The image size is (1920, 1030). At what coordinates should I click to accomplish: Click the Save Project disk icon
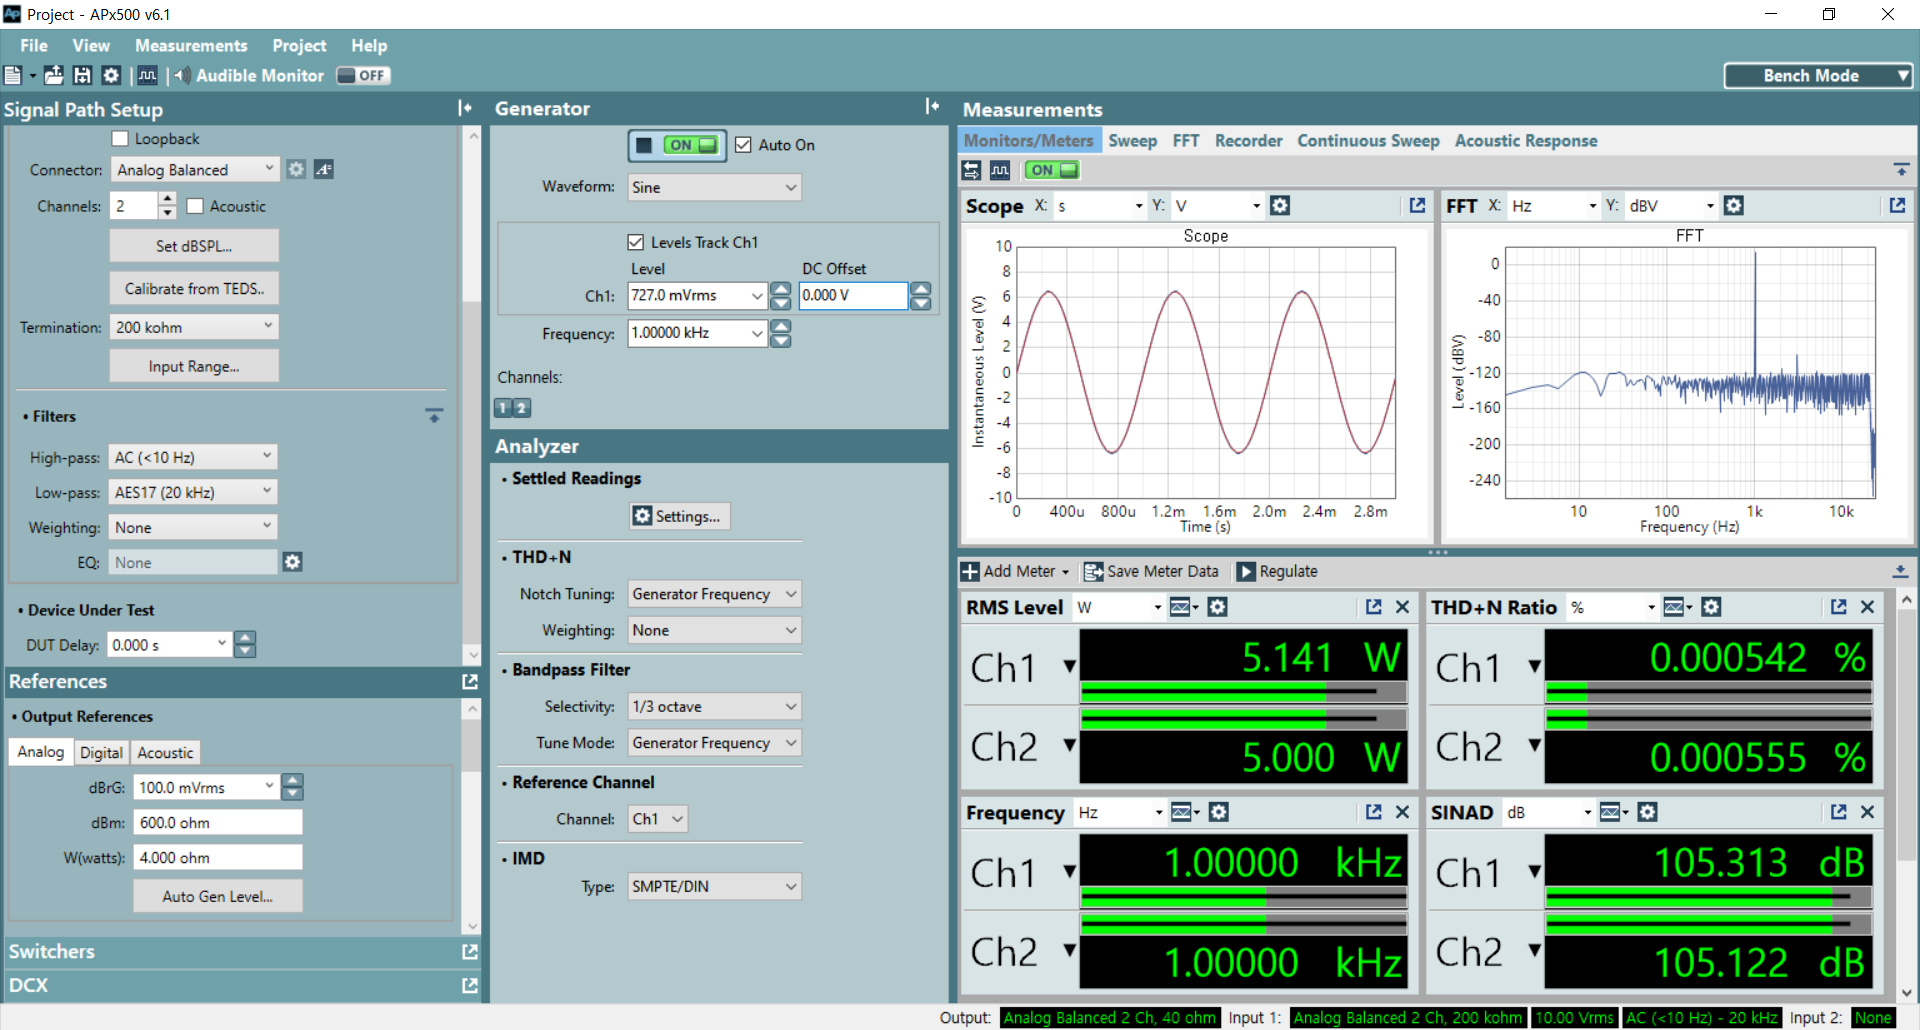[83, 75]
